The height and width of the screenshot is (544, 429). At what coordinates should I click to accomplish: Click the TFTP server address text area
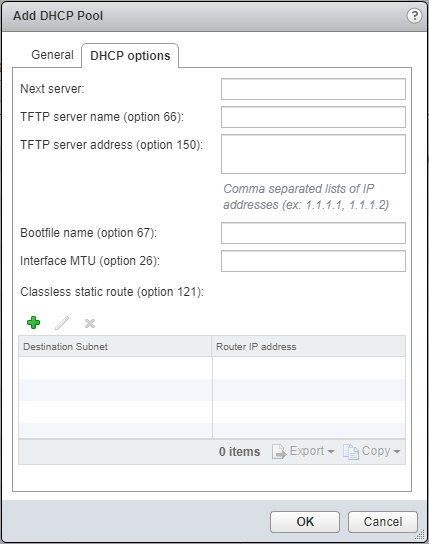(313, 154)
